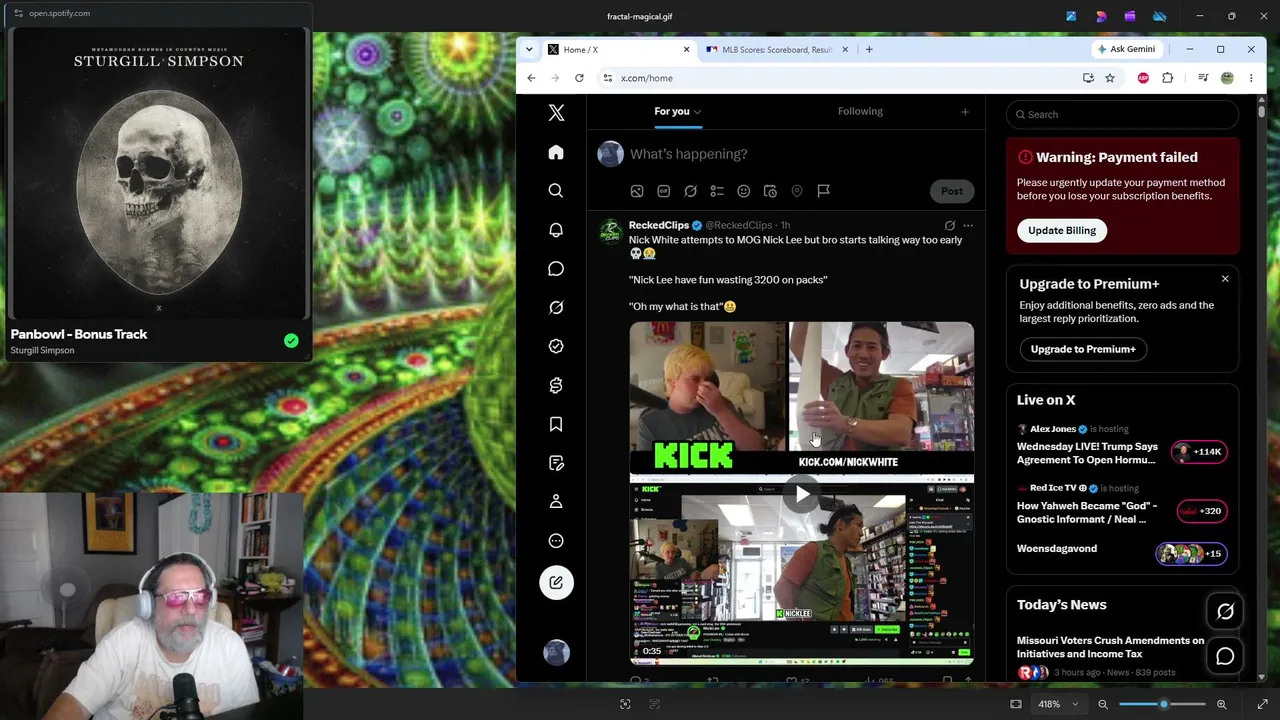This screenshot has height=720, width=1280.
Task: Expand the For you timeline dropdown
Action: [697, 112]
